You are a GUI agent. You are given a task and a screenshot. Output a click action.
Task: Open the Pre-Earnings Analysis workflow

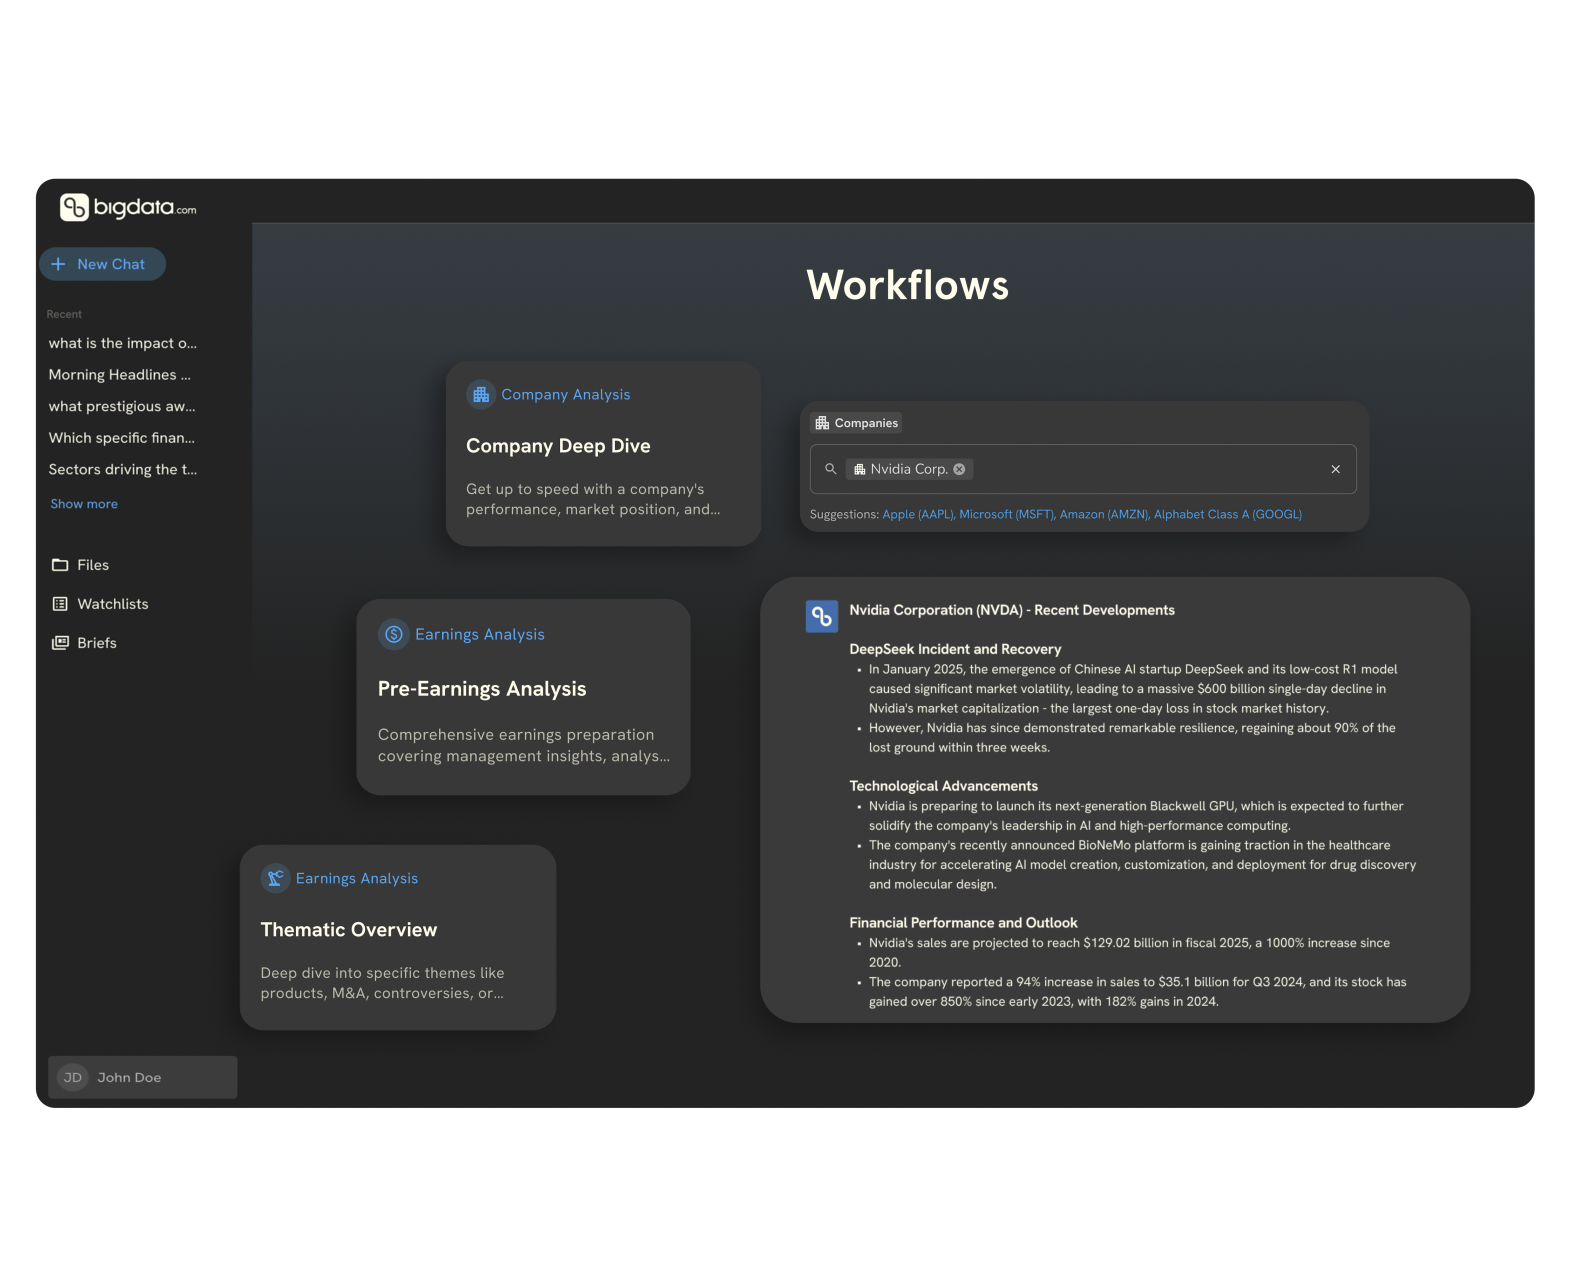click(523, 697)
